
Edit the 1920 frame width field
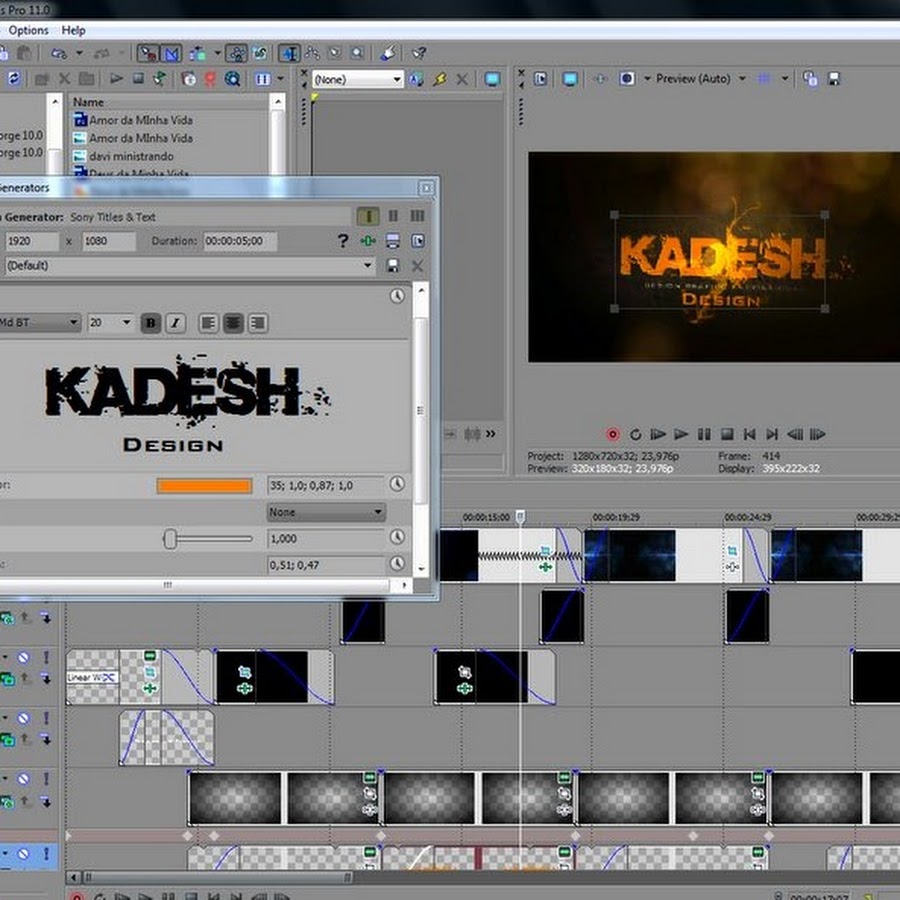pyautogui.click(x=32, y=241)
